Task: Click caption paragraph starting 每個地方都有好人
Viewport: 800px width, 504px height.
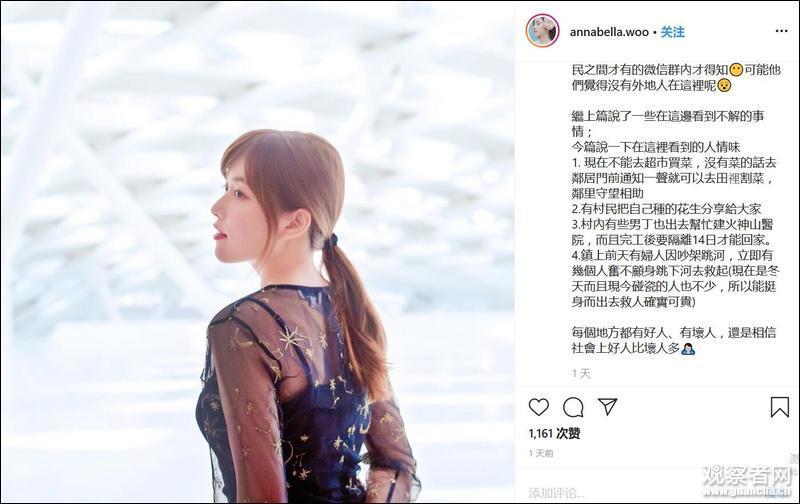Action: (x=673, y=340)
